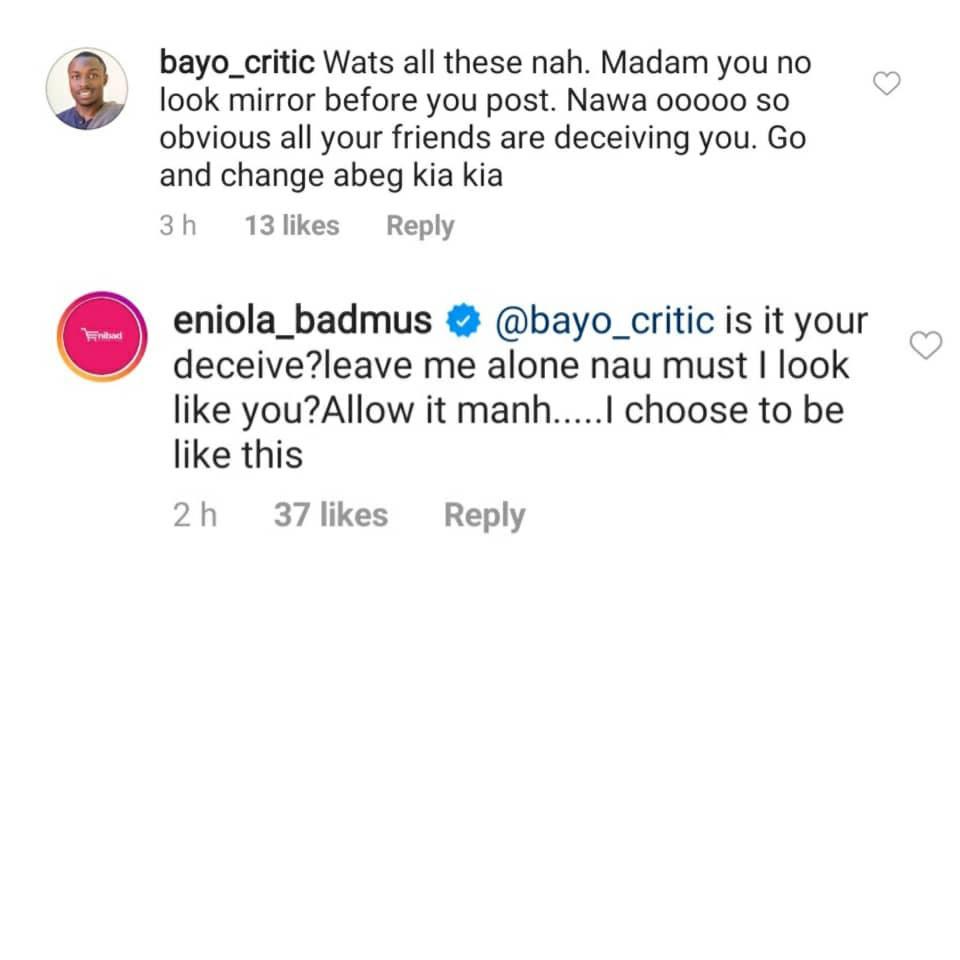Reply to the bayo_critic comment

click(x=420, y=226)
